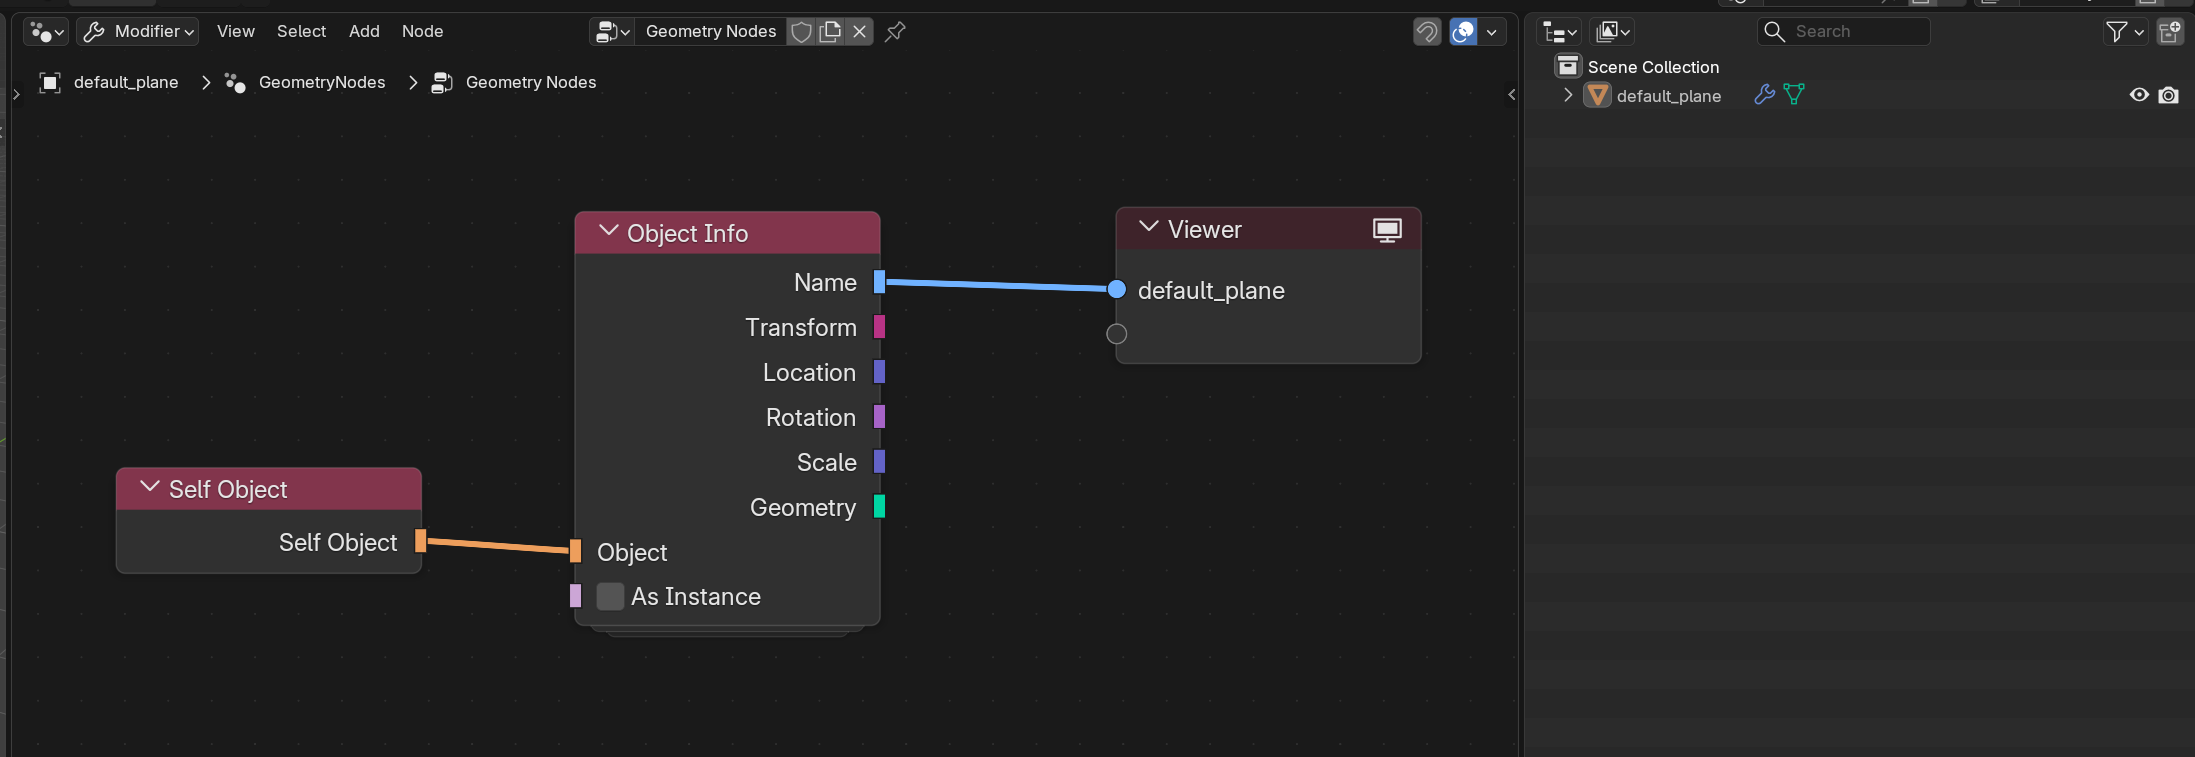Open the outliner editor type dropdown
The height and width of the screenshot is (757, 2195).
tap(1559, 32)
